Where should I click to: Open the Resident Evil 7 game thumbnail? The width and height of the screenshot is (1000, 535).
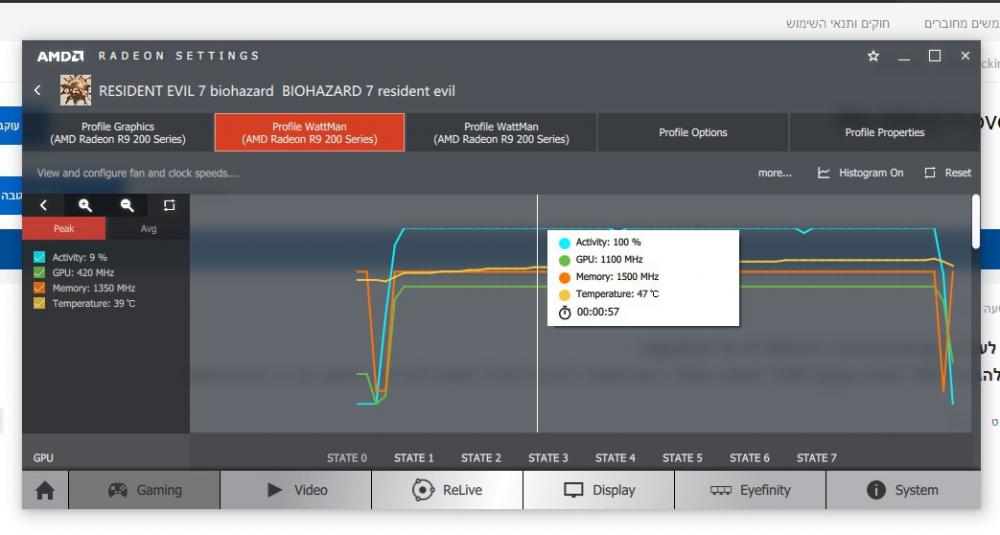point(75,90)
